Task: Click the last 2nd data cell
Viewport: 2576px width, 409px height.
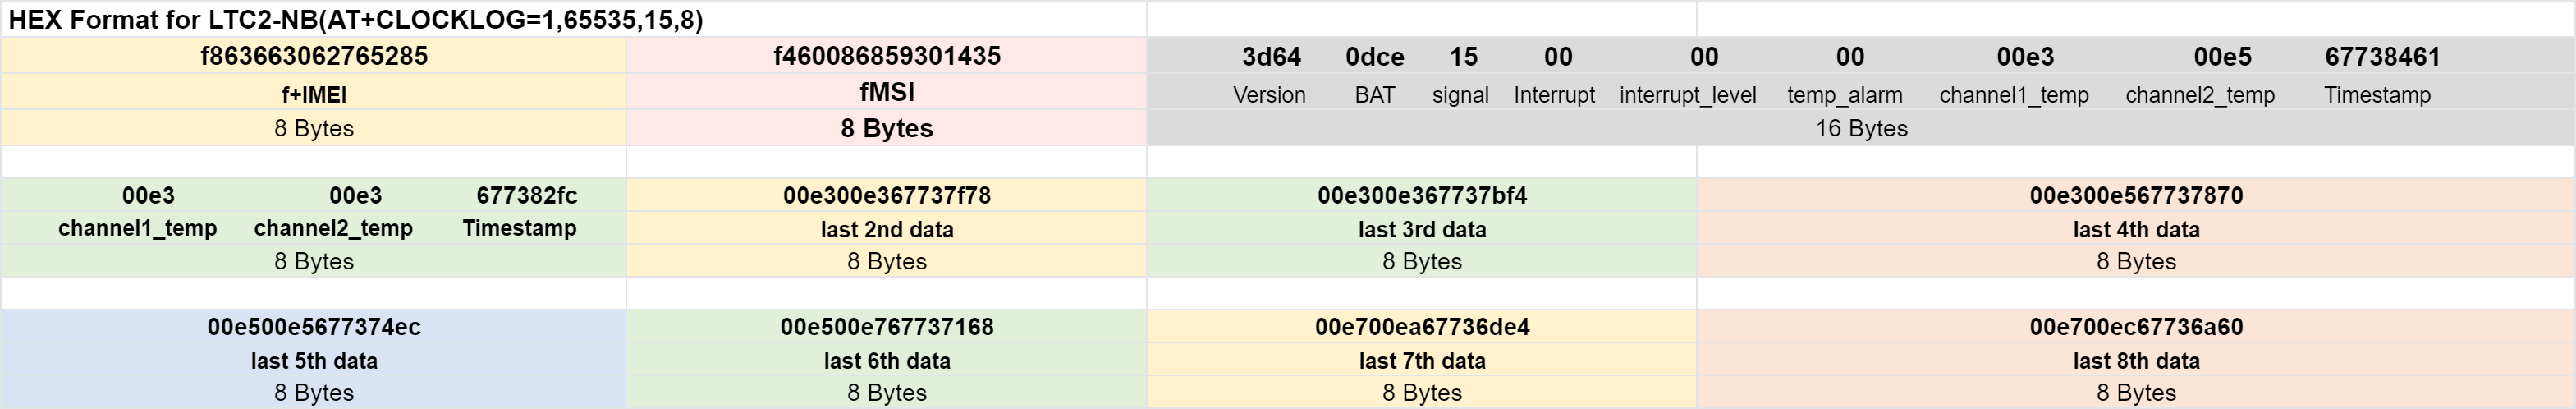Action: click(x=887, y=229)
